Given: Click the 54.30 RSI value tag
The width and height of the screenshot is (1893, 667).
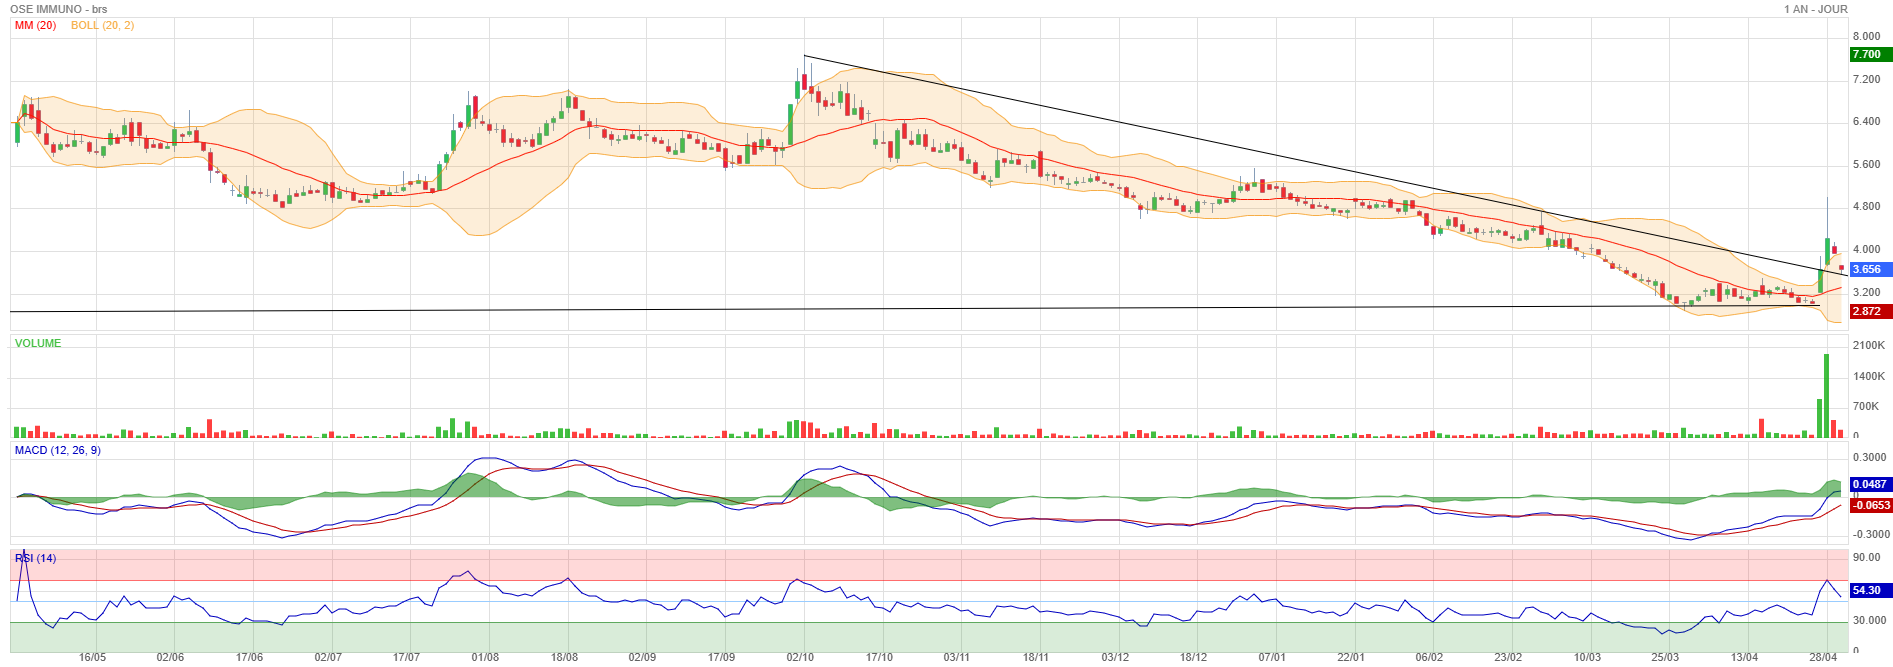Looking at the screenshot, I should pyautogui.click(x=1867, y=590).
